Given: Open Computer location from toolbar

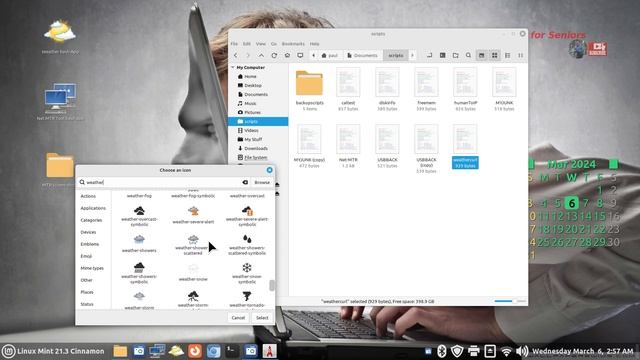Looking at the screenshot, I should 300,56.
